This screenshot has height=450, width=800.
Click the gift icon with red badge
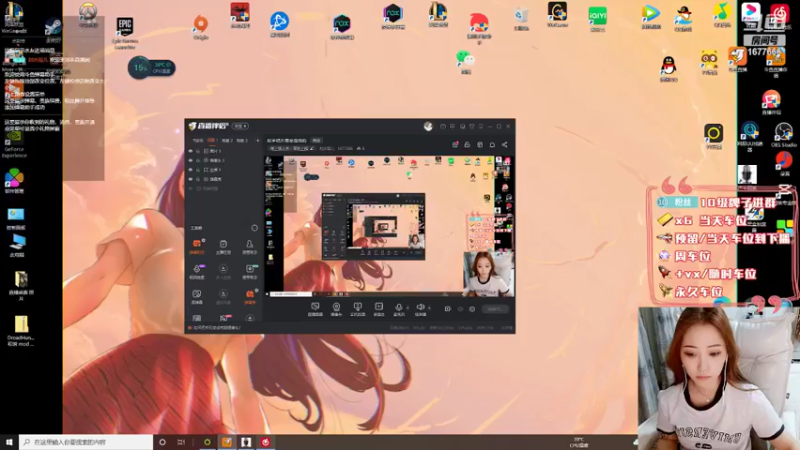point(455,145)
